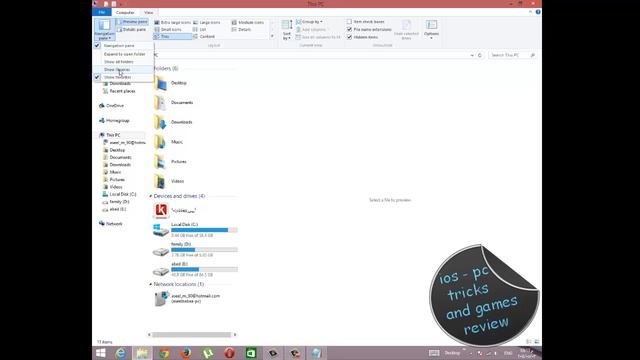Toggle Navigation pane menu entry

click(123, 46)
